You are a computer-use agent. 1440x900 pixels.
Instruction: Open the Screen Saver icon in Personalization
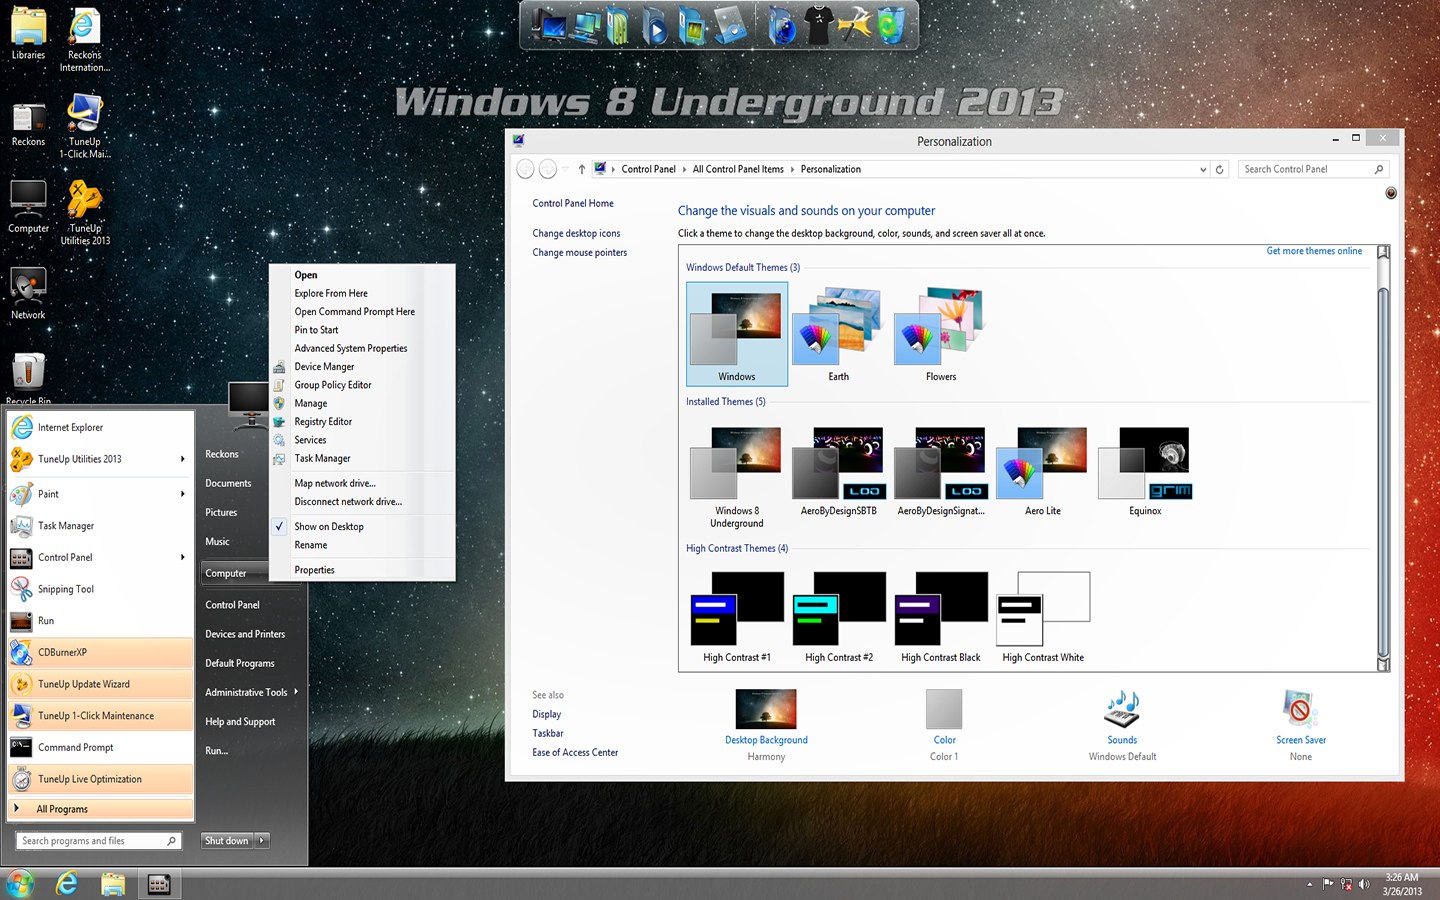pyautogui.click(x=1300, y=709)
